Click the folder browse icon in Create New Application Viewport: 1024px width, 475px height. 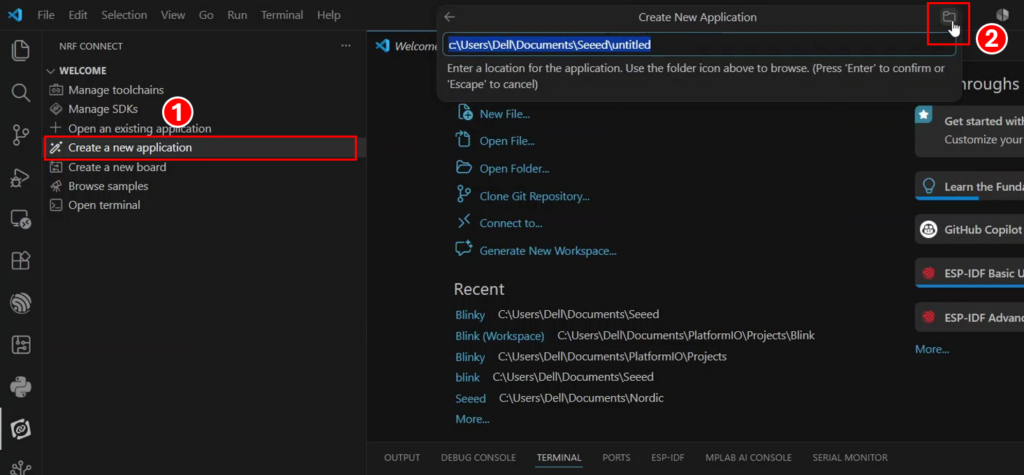[948, 18]
